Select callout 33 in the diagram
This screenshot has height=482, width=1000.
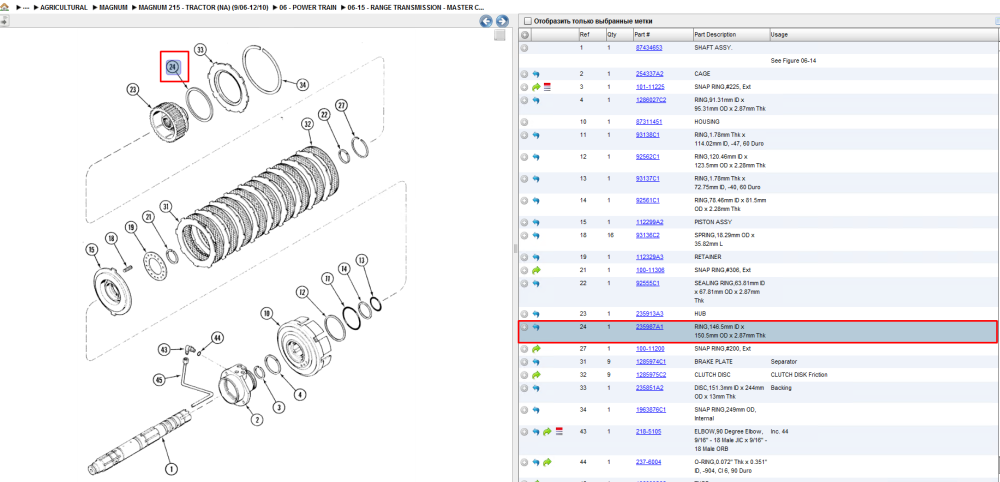point(201,49)
